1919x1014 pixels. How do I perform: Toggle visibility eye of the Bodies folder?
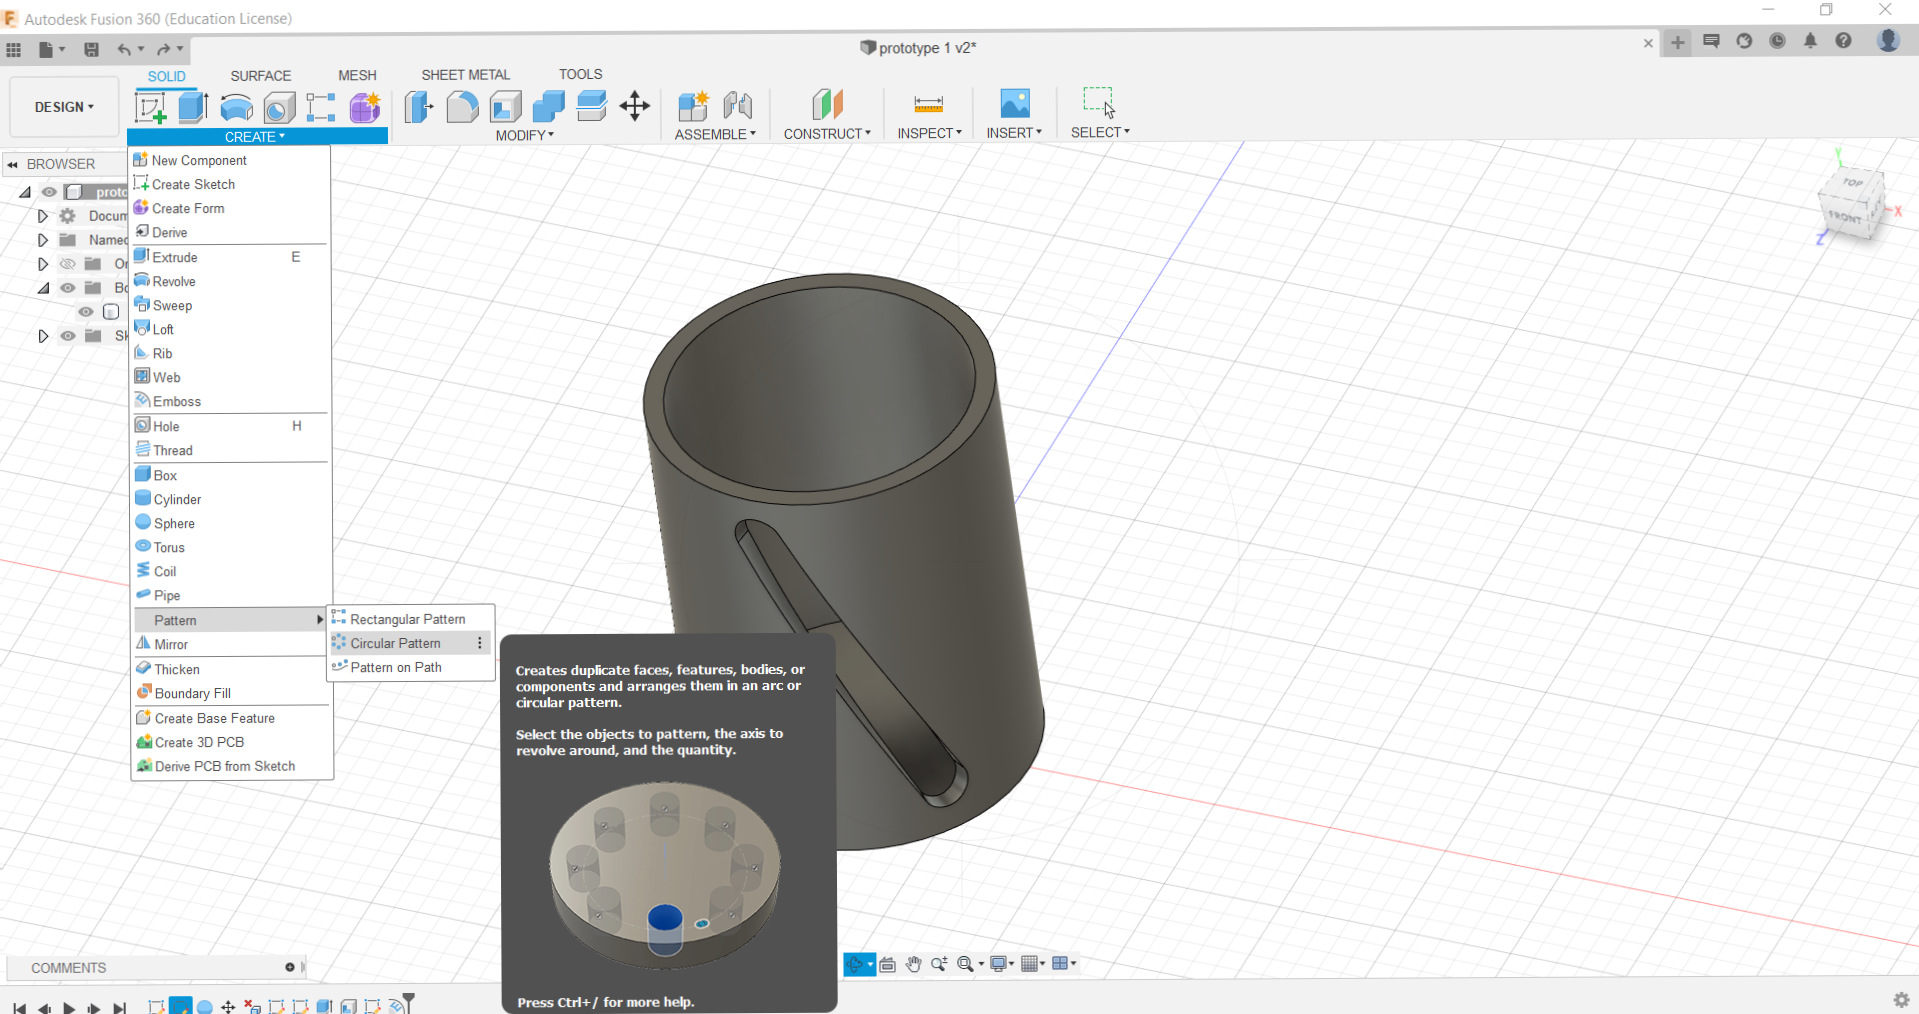(67, 288)
